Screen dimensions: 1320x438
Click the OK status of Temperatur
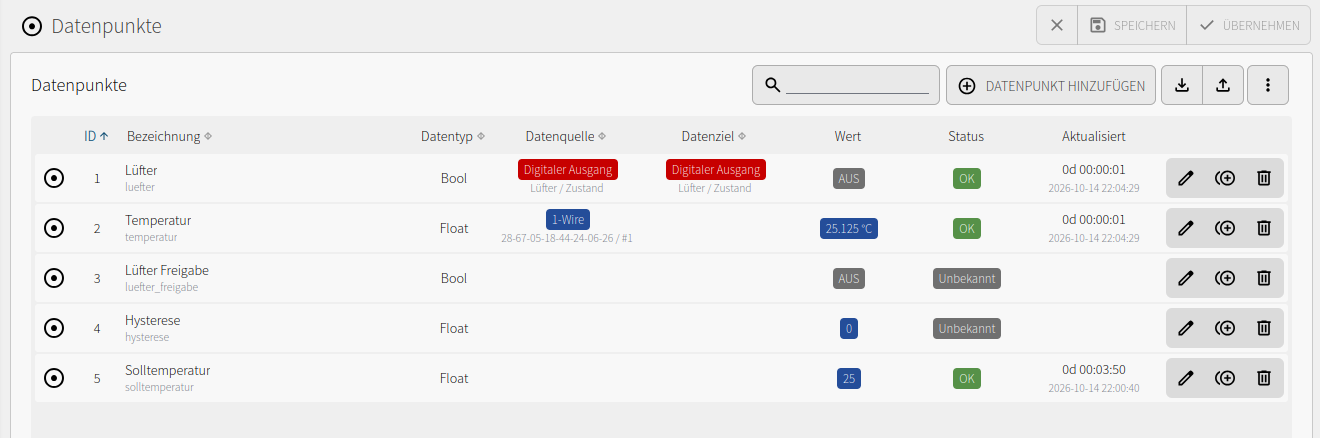(966, 228)
